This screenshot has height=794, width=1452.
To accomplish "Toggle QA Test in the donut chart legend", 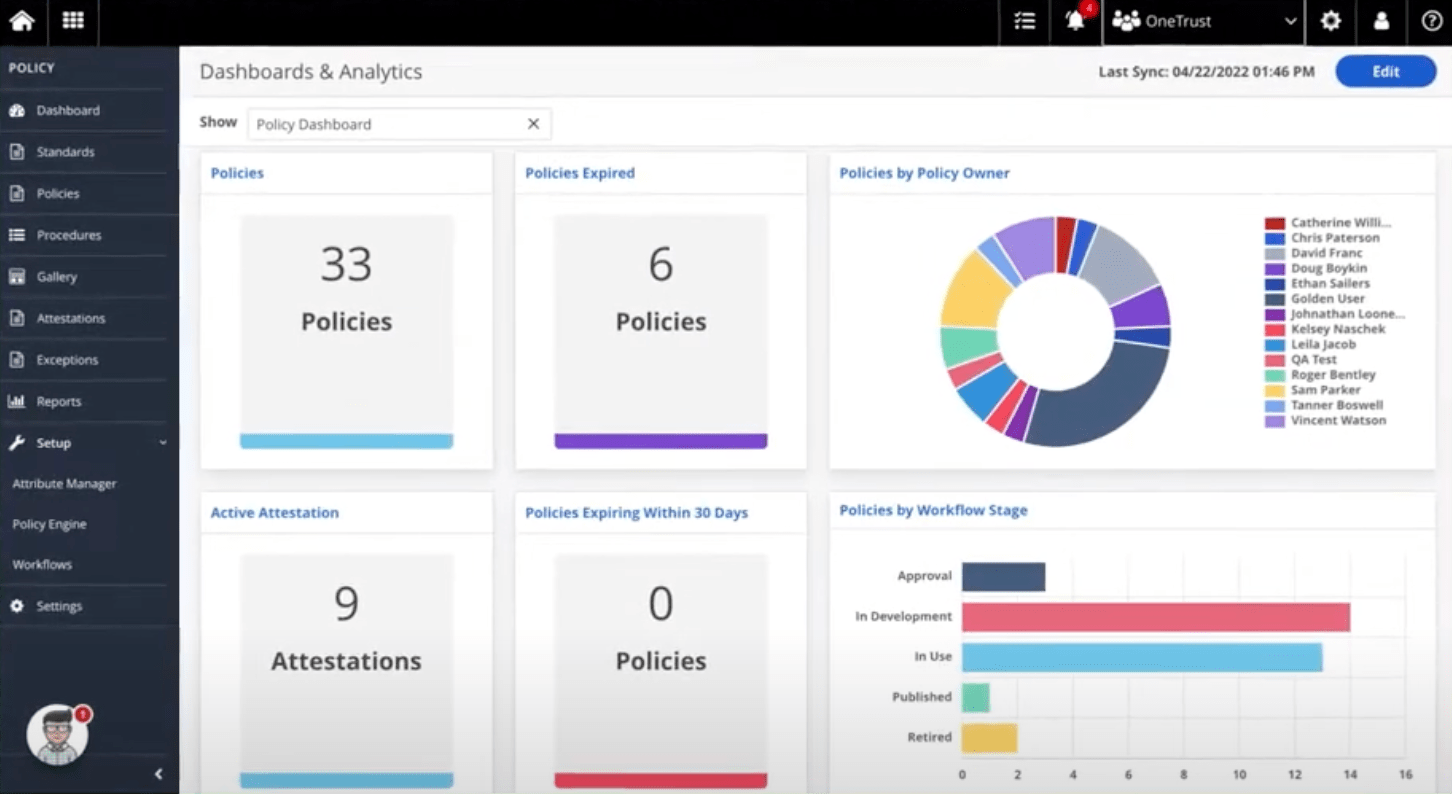I will pyautogui.click(x=1320, y=359).
